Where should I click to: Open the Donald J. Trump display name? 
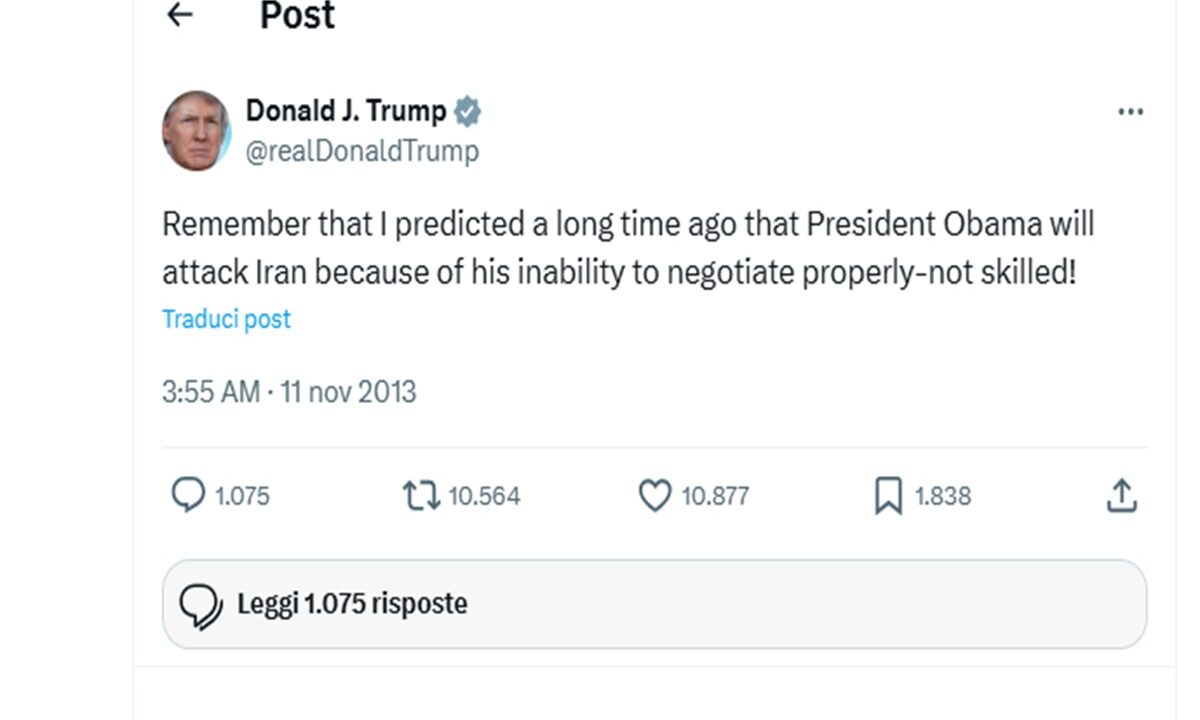click(x=345, y=110)
